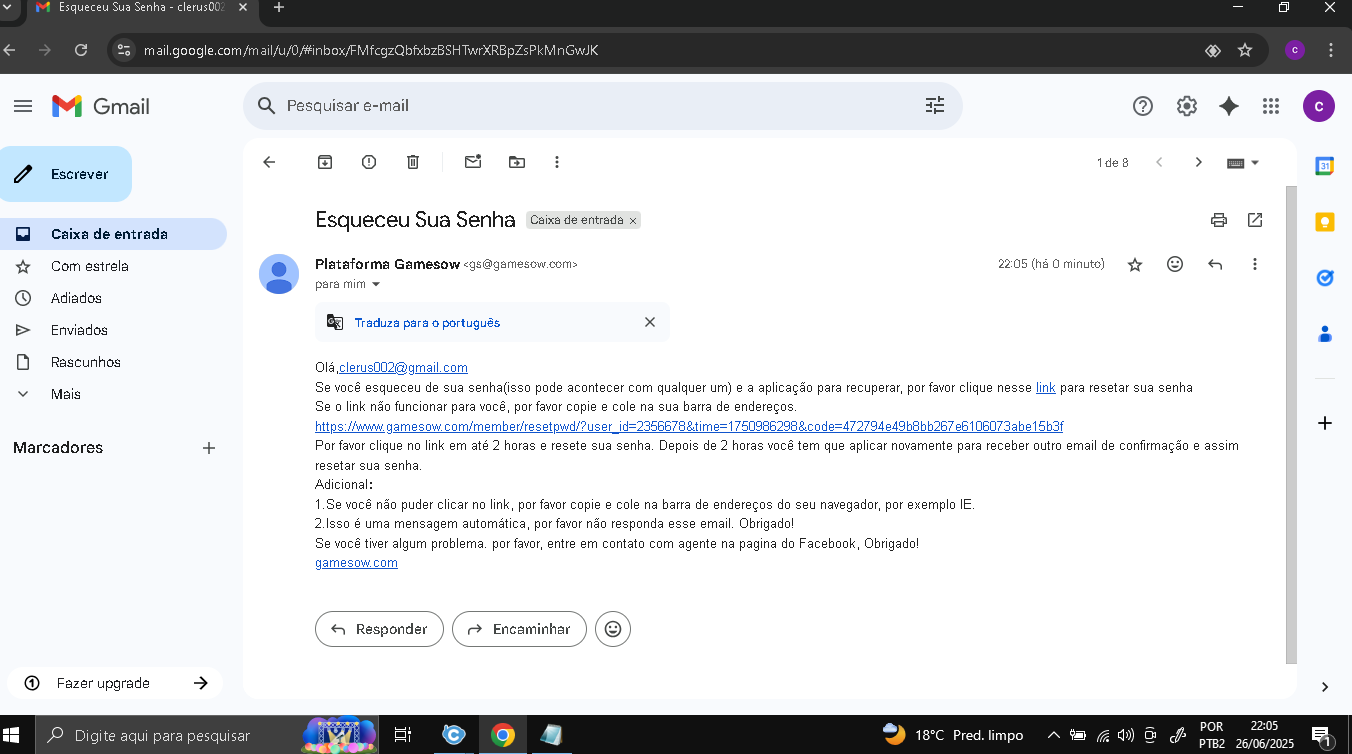This screenshot has height=754, width=1352.
Task: Open Google Calendar side panel
Action: coord(1325,166)
